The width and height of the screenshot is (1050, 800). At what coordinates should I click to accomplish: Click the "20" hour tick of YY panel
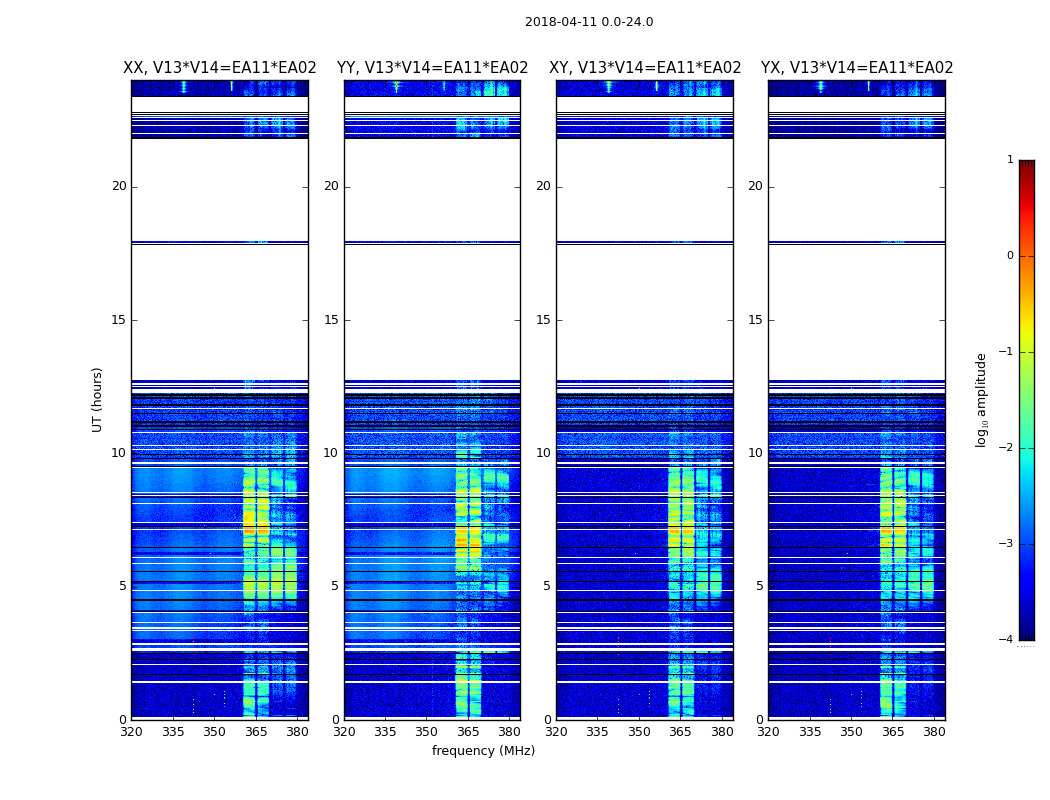coord(331,186)
